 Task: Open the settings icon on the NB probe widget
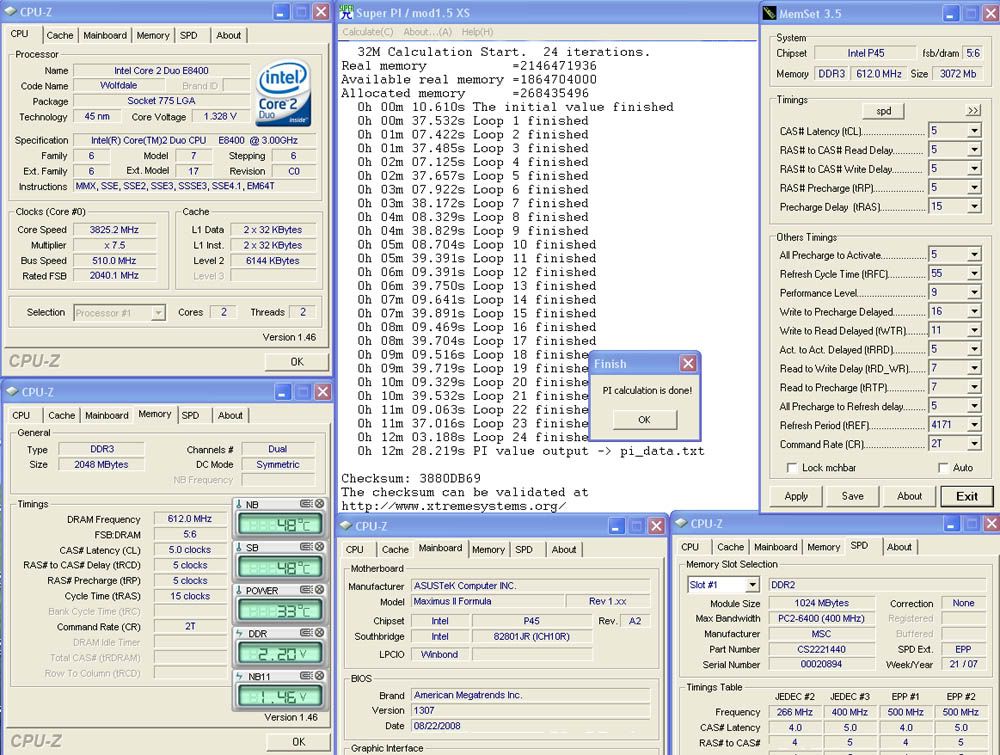(x=306, y=504)
